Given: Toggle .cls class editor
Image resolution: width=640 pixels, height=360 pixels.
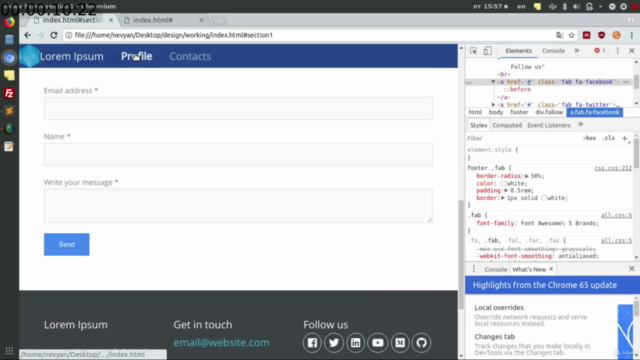Looking at the screenshot, I should pos(608,138).
